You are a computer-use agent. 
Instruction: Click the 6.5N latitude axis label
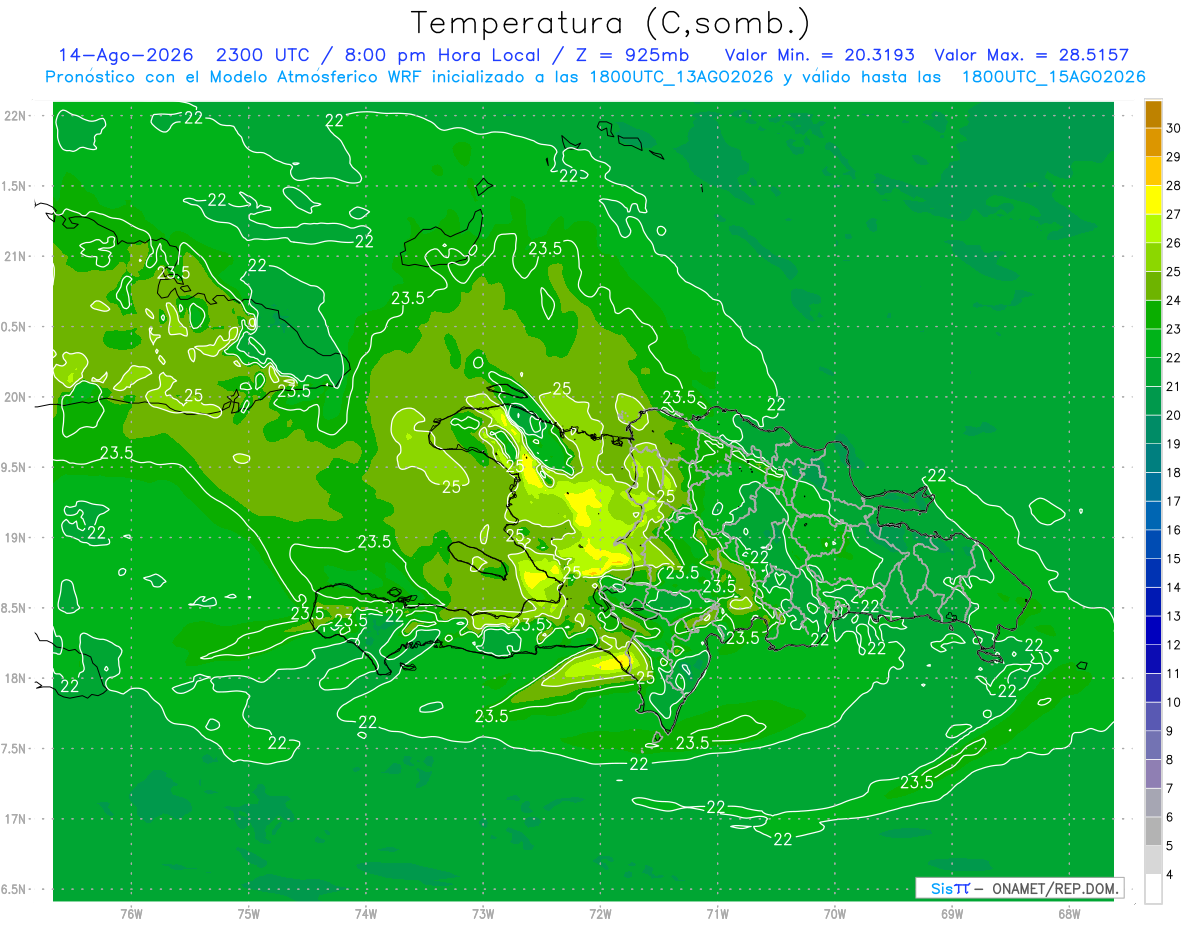tap(15, 890)
